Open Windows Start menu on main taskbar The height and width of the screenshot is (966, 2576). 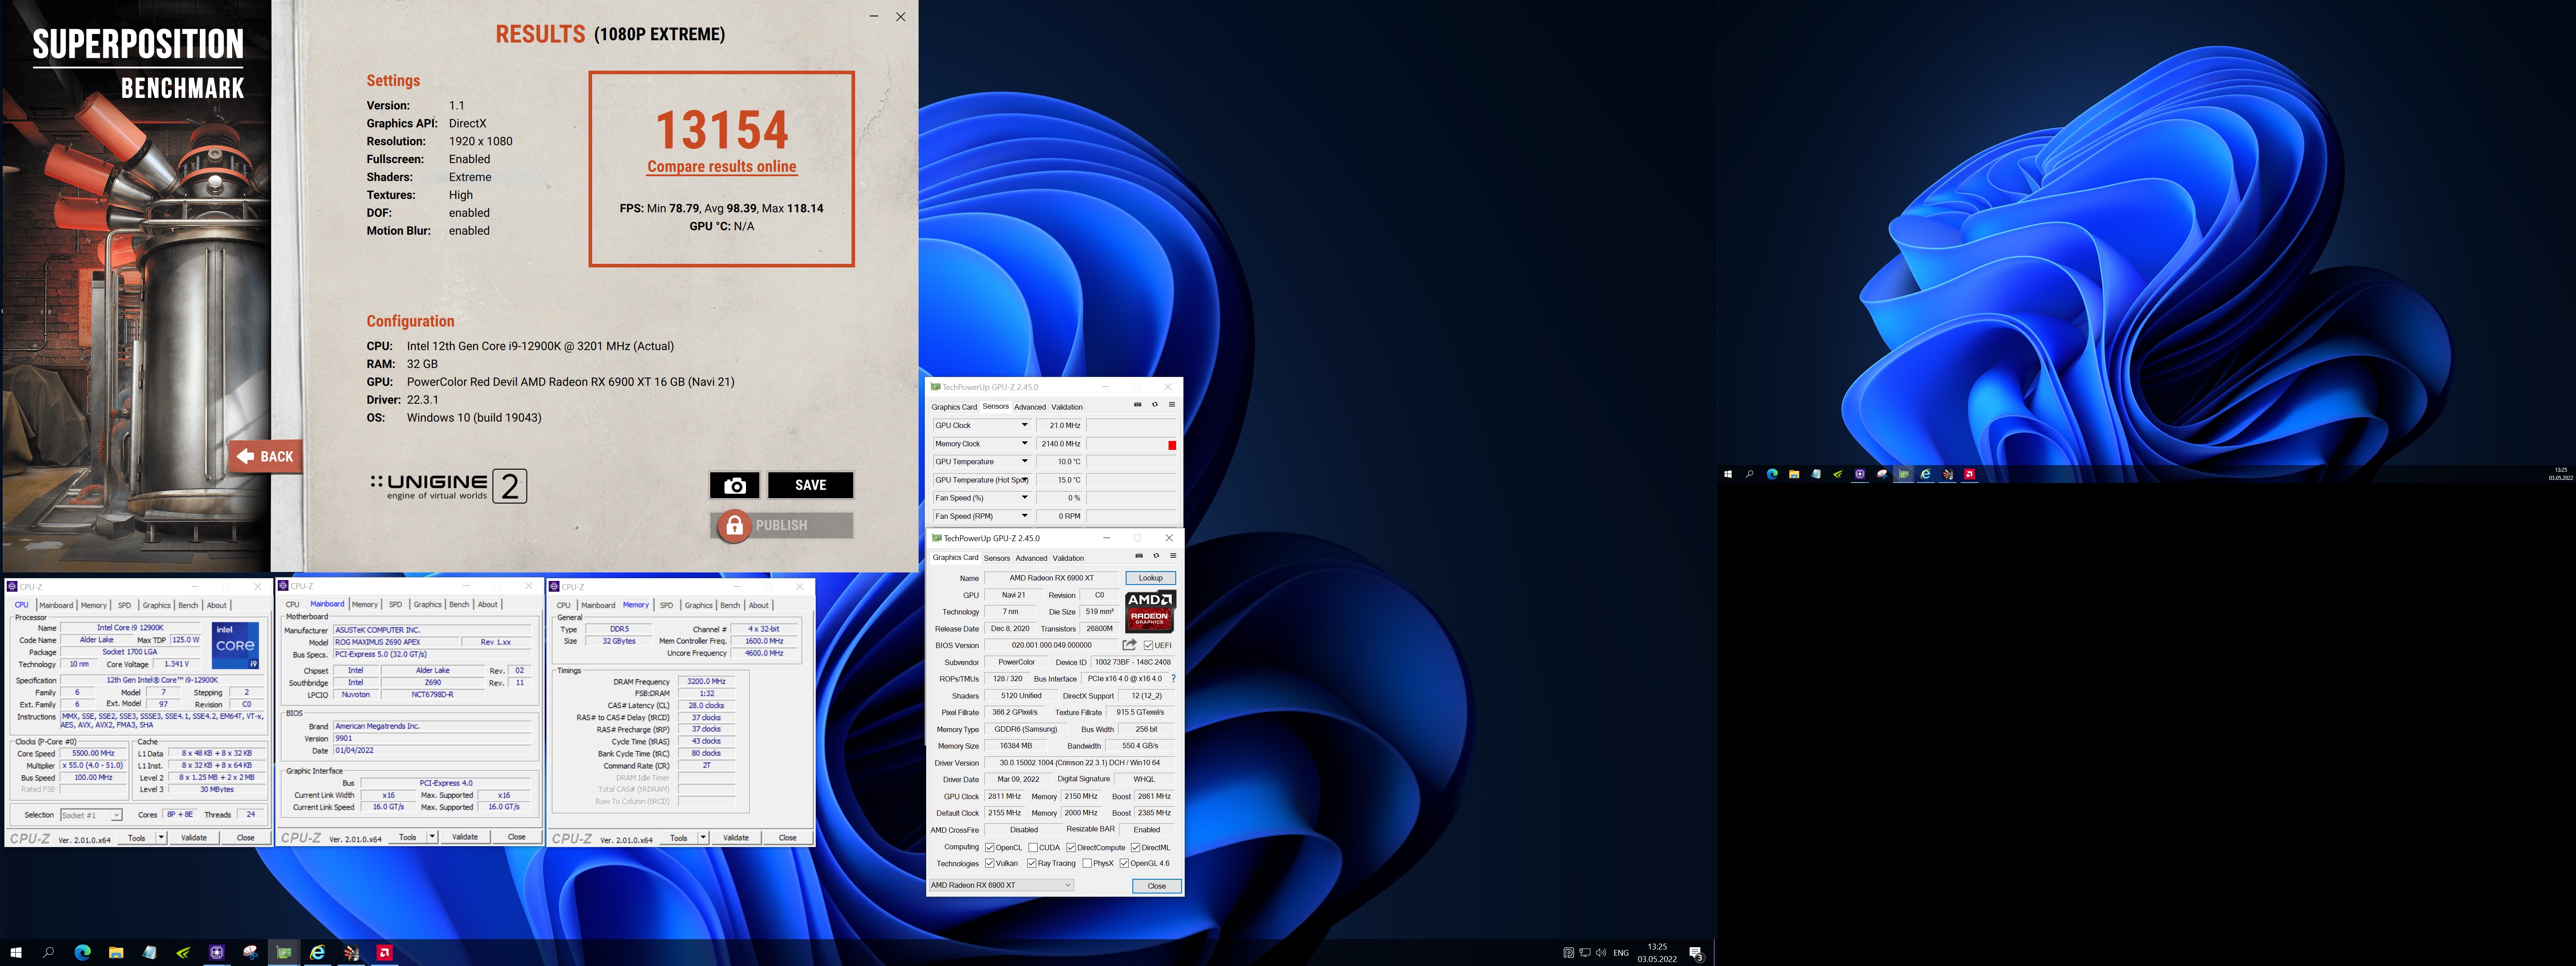click(15, 952)
